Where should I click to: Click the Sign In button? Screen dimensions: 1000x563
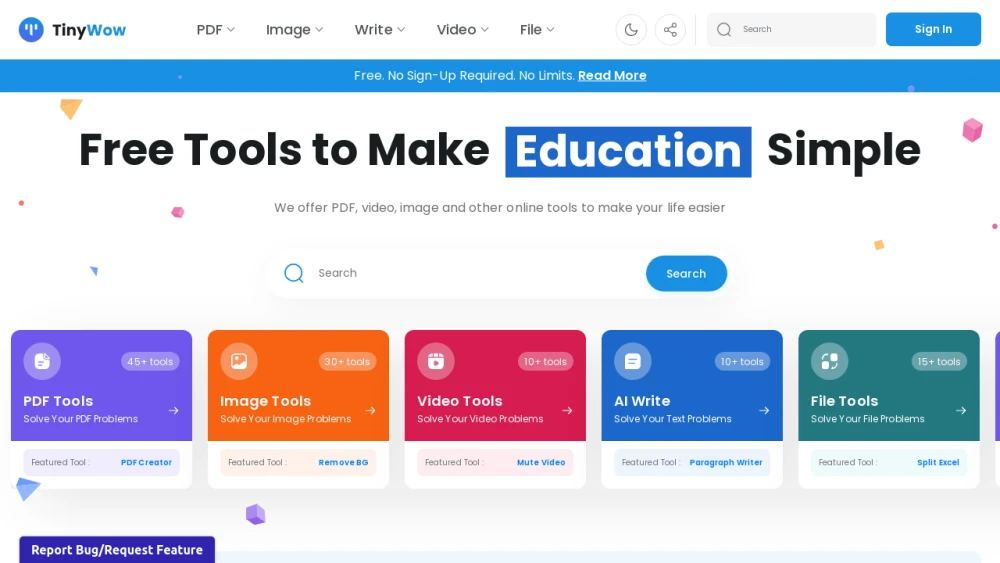[933, 29]
